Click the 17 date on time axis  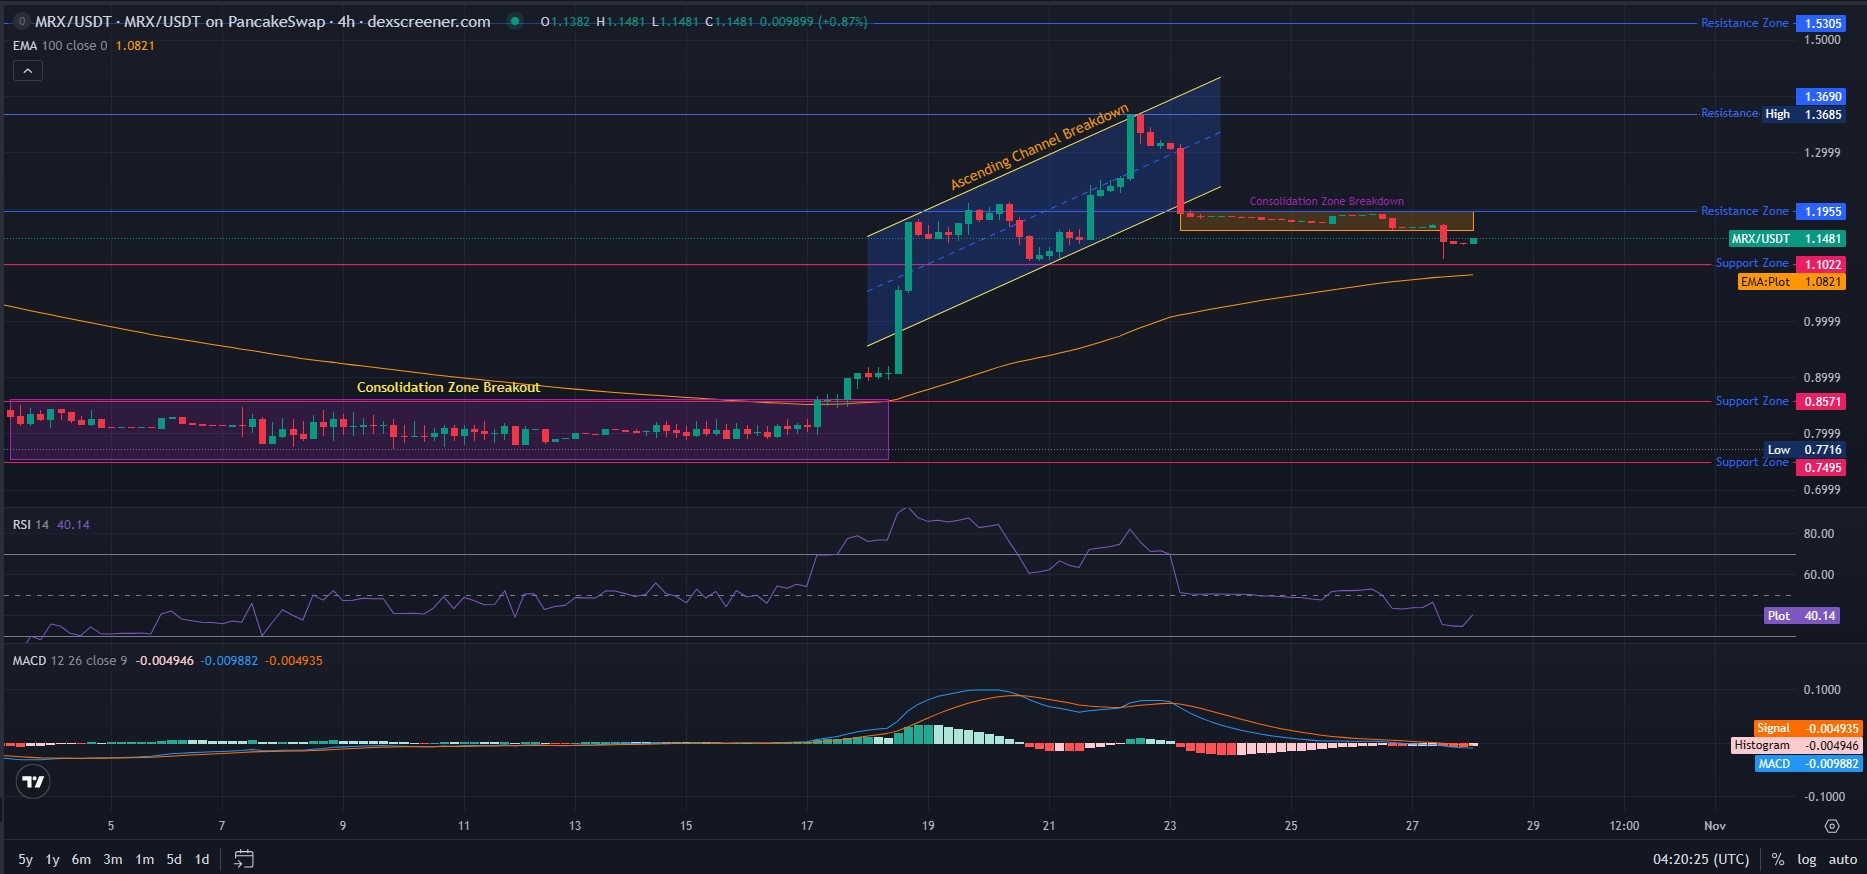pyautogui.click(x=807, y=826)
